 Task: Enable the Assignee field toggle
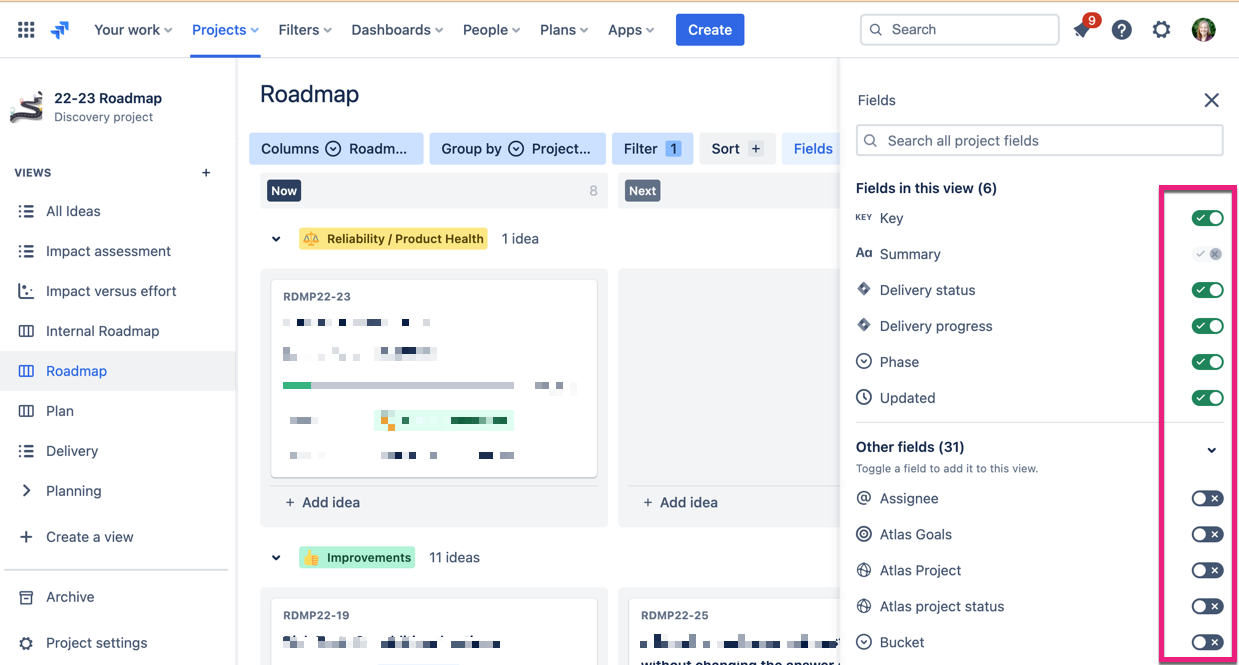[x=1207, y=497]
